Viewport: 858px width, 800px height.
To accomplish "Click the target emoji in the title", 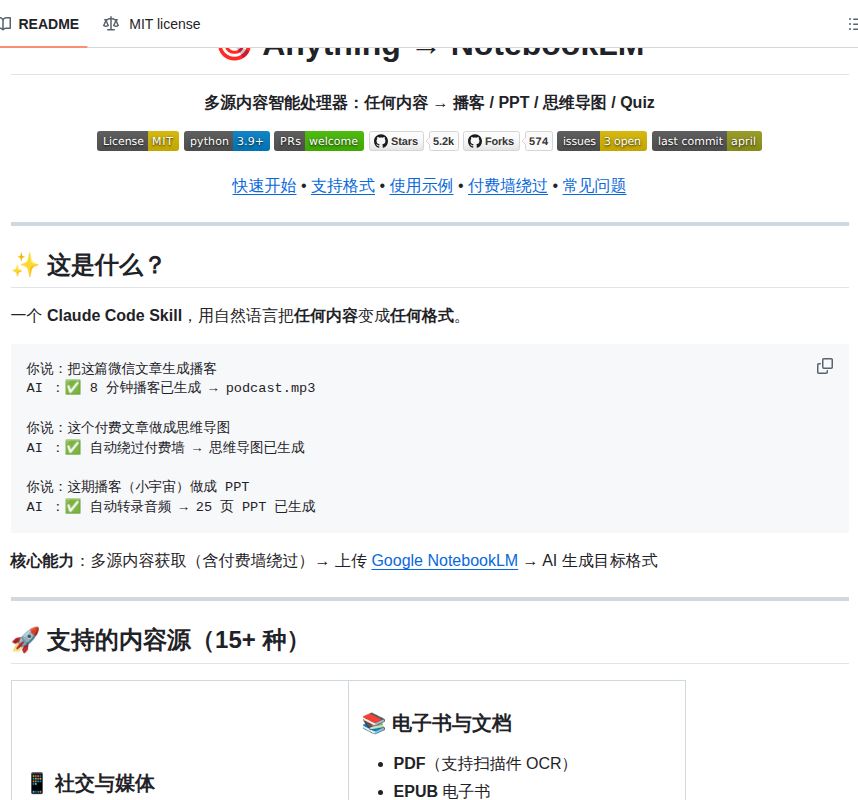I will pos(234,52).
